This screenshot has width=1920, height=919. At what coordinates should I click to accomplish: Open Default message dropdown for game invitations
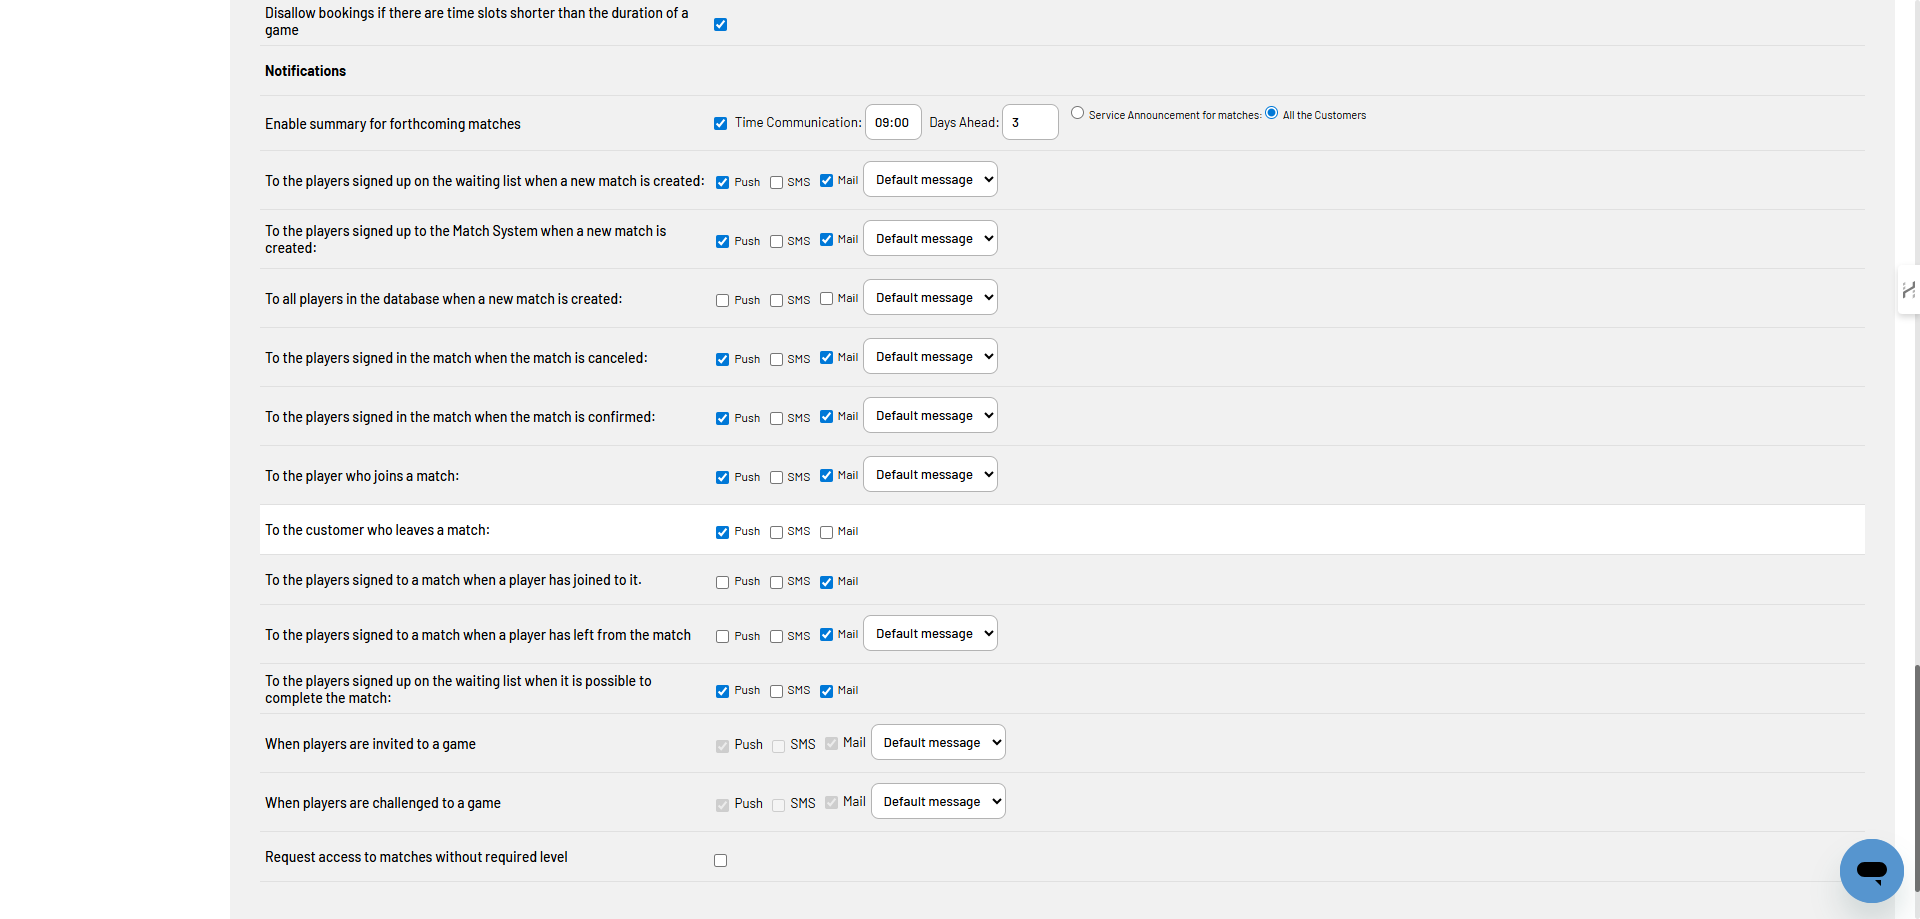pyautogui.click(x=937, y=742)
